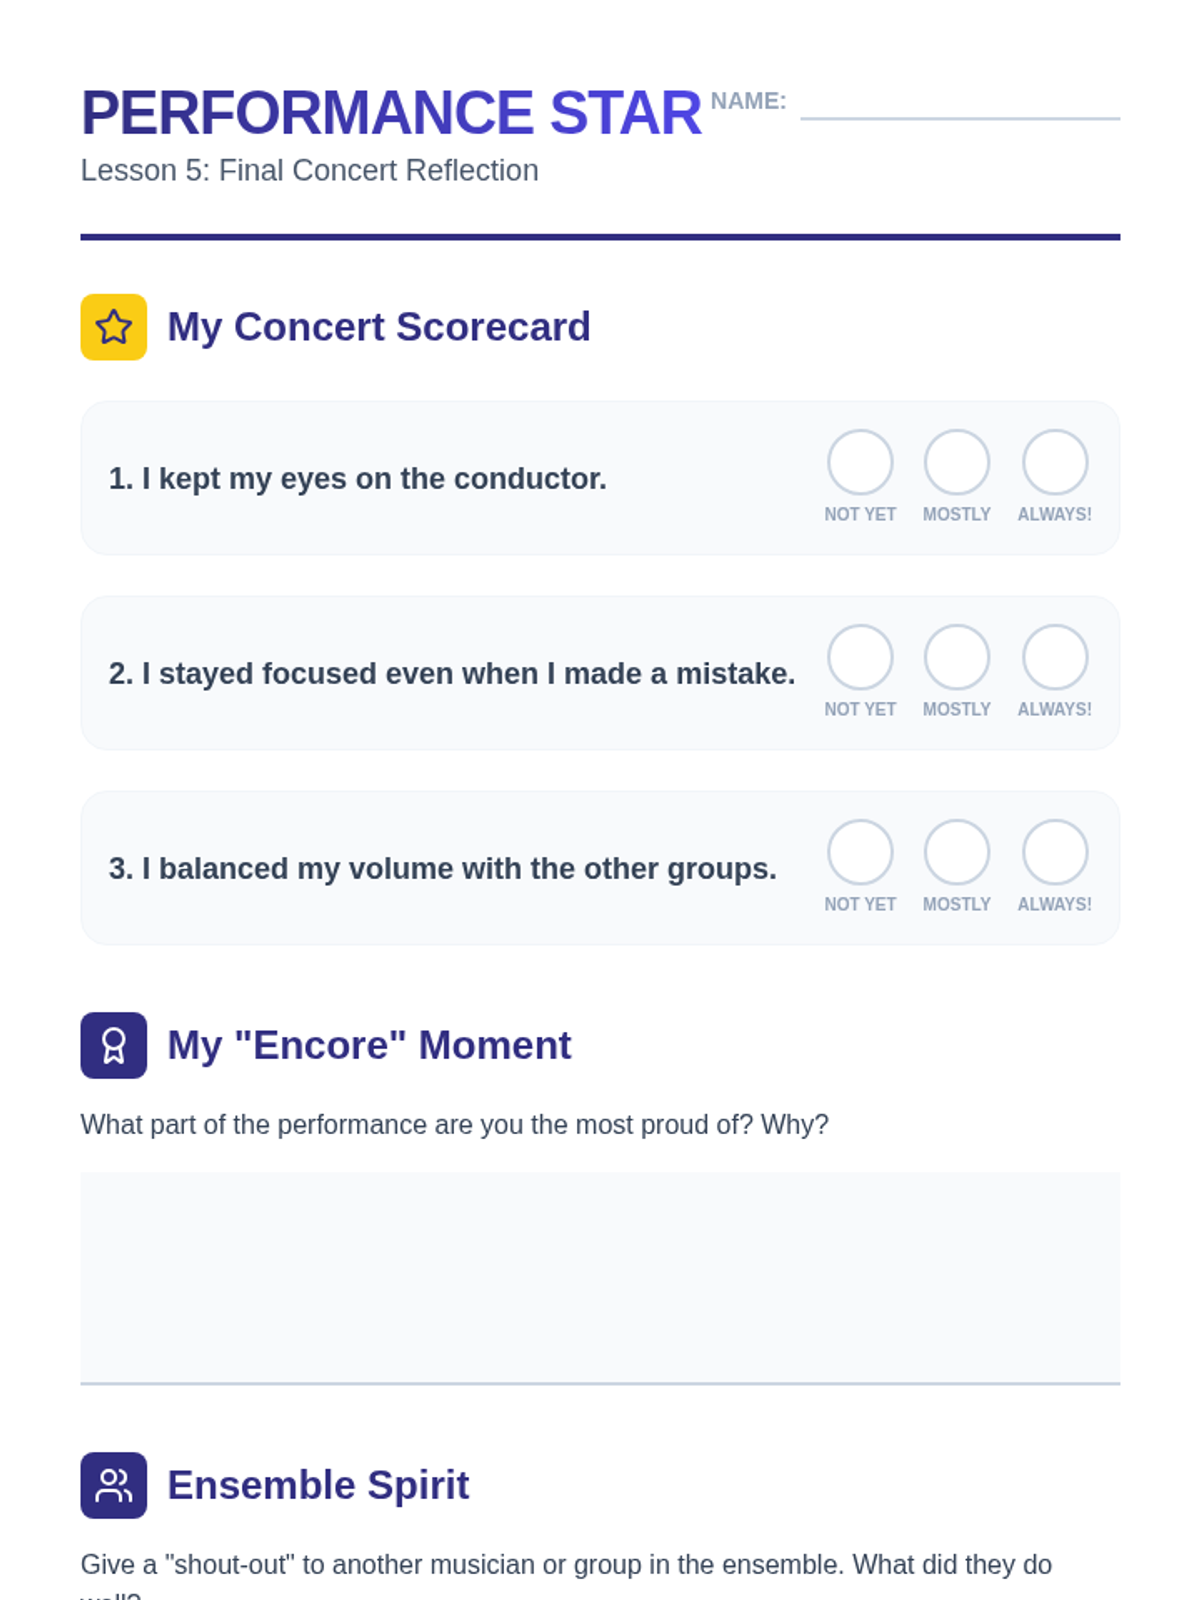1200x1600 pixels.
Task: Click the 'PERFORMANCE STAR' title
Action: [391, 113]
